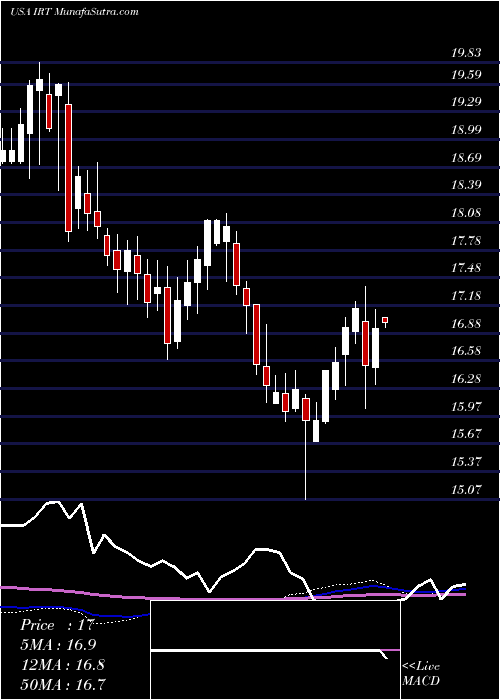Click the 17.48 price axis label
The height and width of the screenshot is (700, 500).
(466, 268)
